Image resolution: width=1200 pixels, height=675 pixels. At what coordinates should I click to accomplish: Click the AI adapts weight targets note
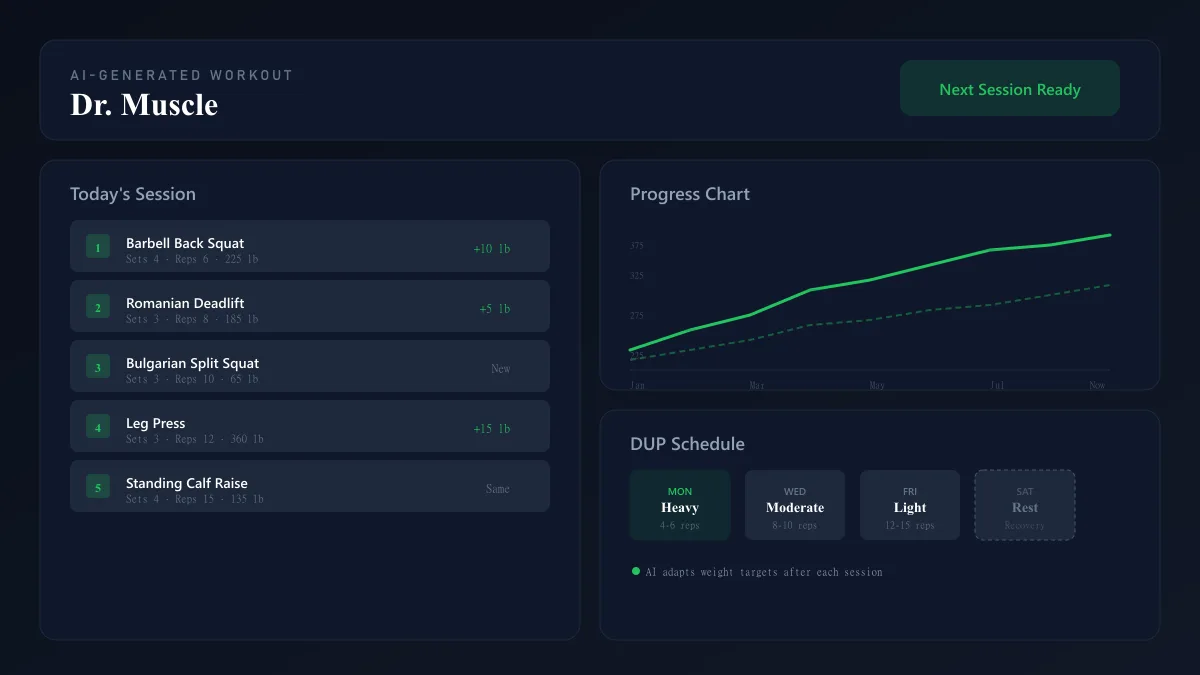click(764, 572)
